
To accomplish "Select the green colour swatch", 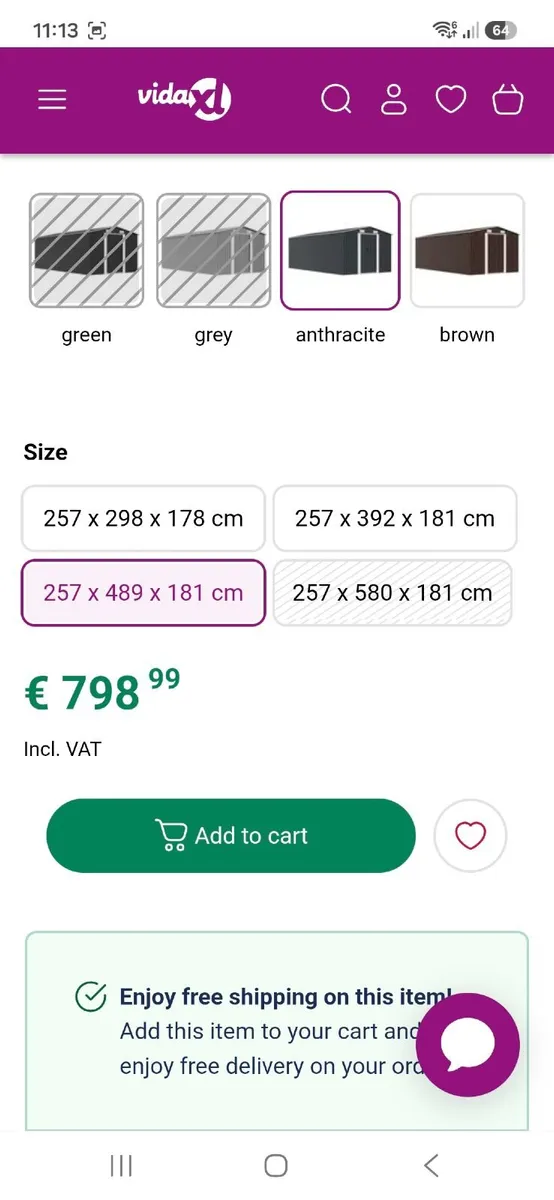I will point(86,251).
